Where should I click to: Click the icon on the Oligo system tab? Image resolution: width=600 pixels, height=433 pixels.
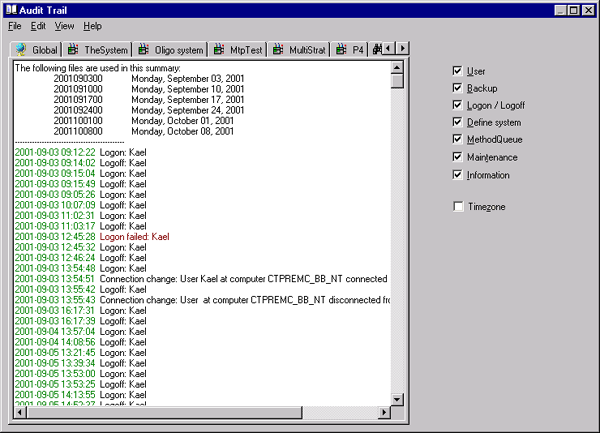(x=145, y=49)
